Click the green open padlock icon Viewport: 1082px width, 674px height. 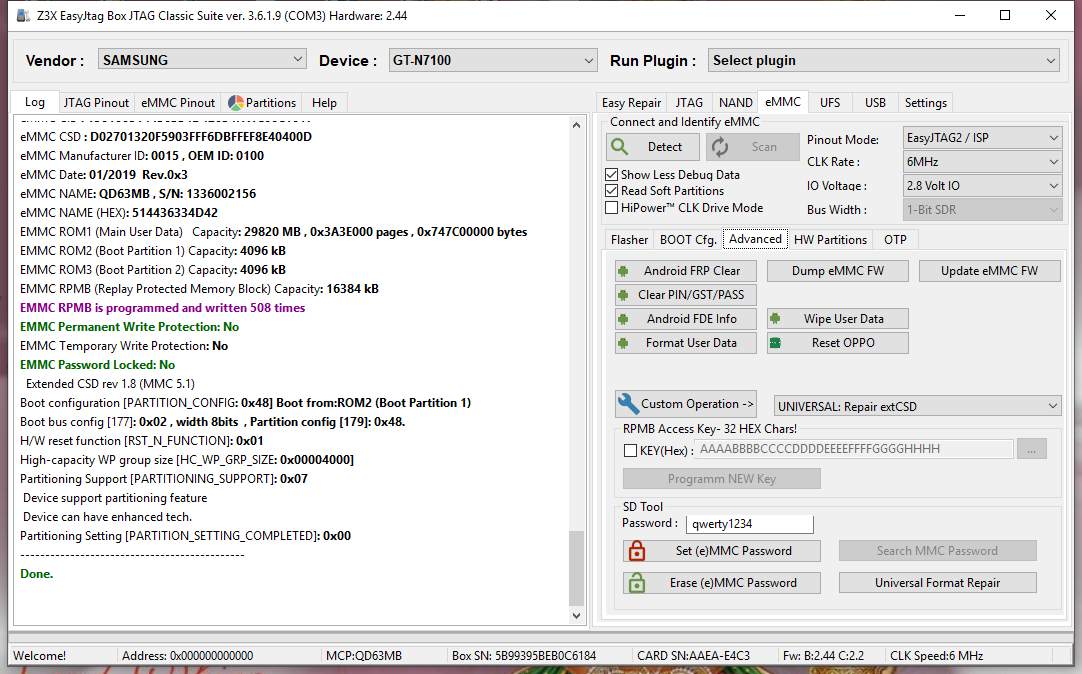pyautogui.click(x=637, y=582)
